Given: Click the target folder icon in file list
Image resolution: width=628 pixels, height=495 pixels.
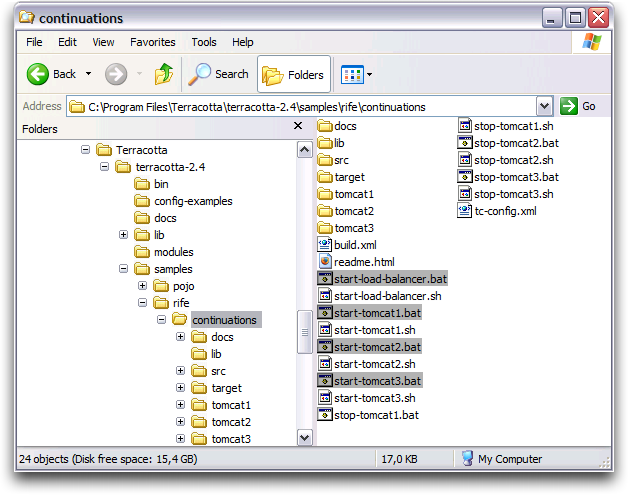Looking at the screenshot, I should click(x=325, y=177).
